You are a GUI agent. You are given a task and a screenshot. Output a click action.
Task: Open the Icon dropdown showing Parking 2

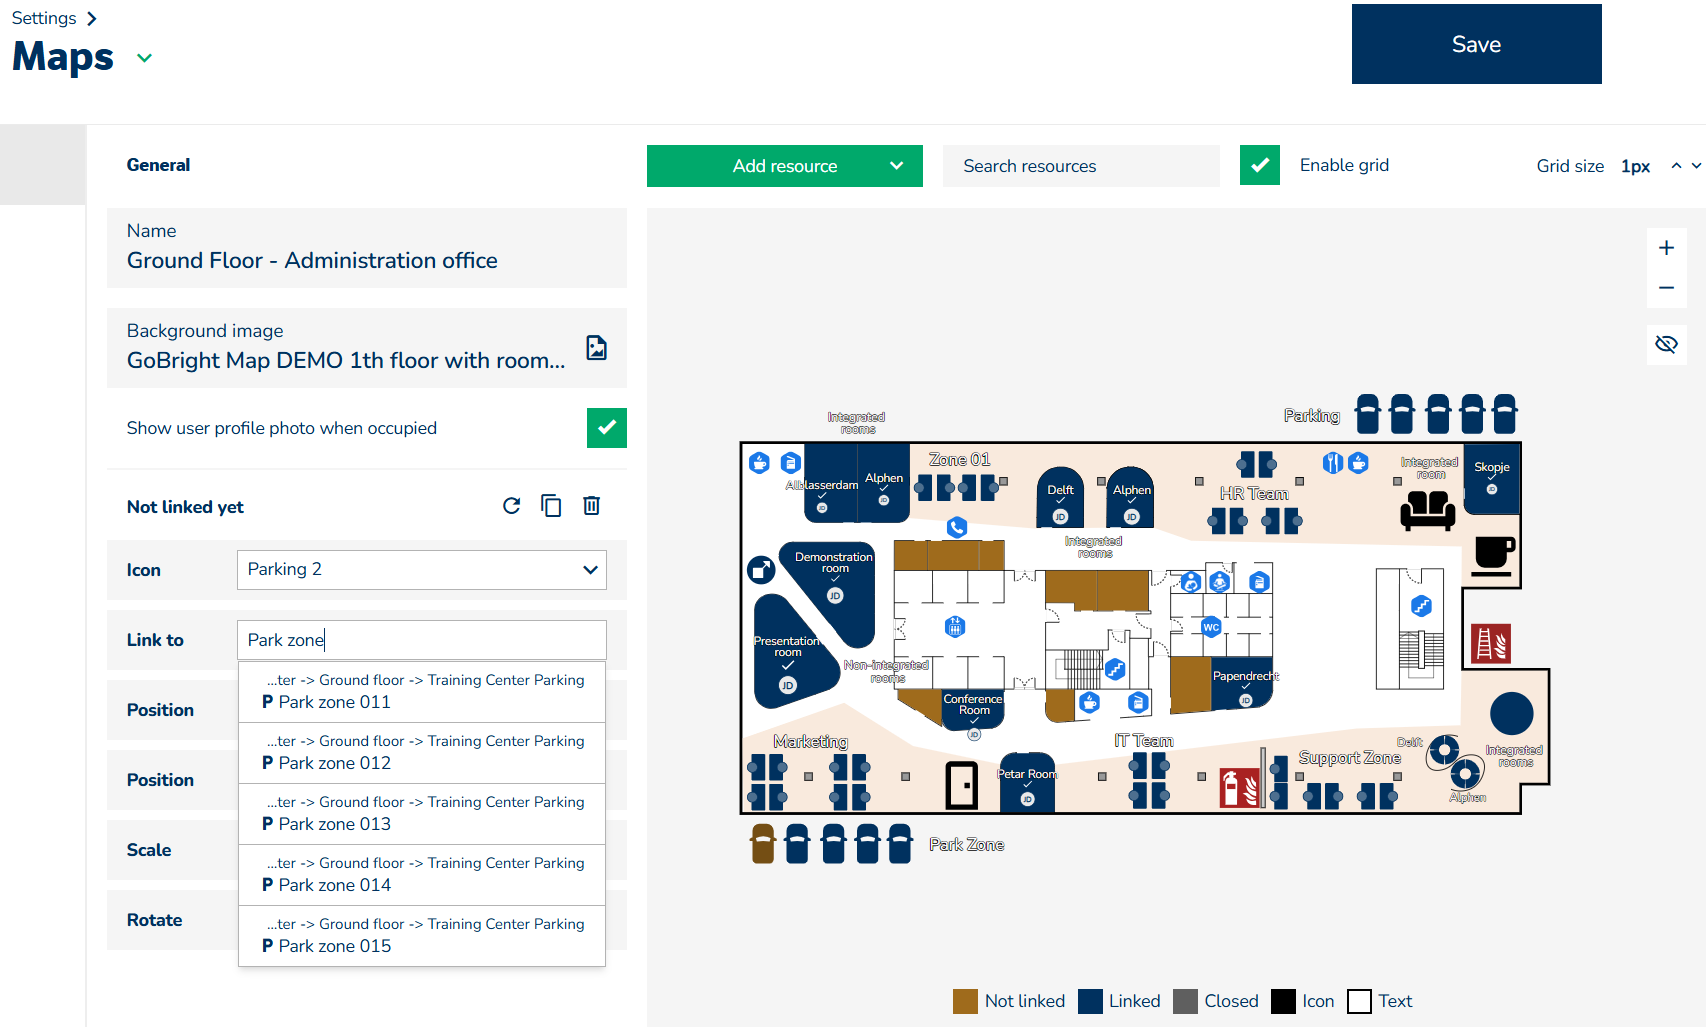tap(421, 570)
